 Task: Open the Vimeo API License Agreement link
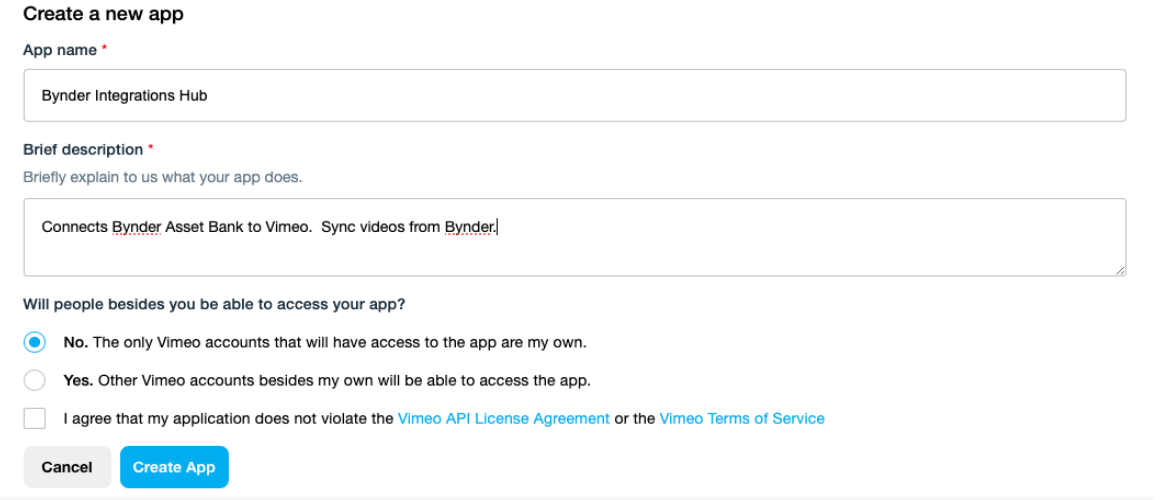[504, 419]
